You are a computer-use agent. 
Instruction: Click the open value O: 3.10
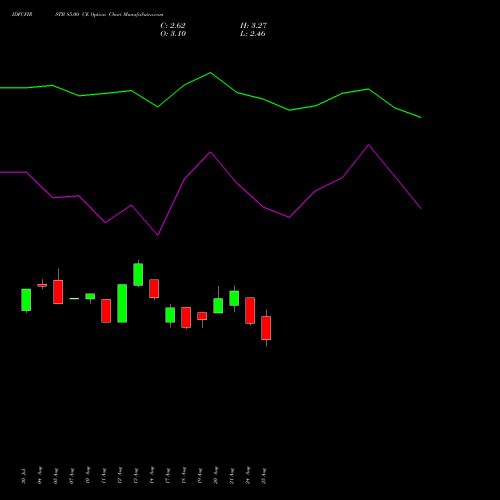(x=173, y=34)
